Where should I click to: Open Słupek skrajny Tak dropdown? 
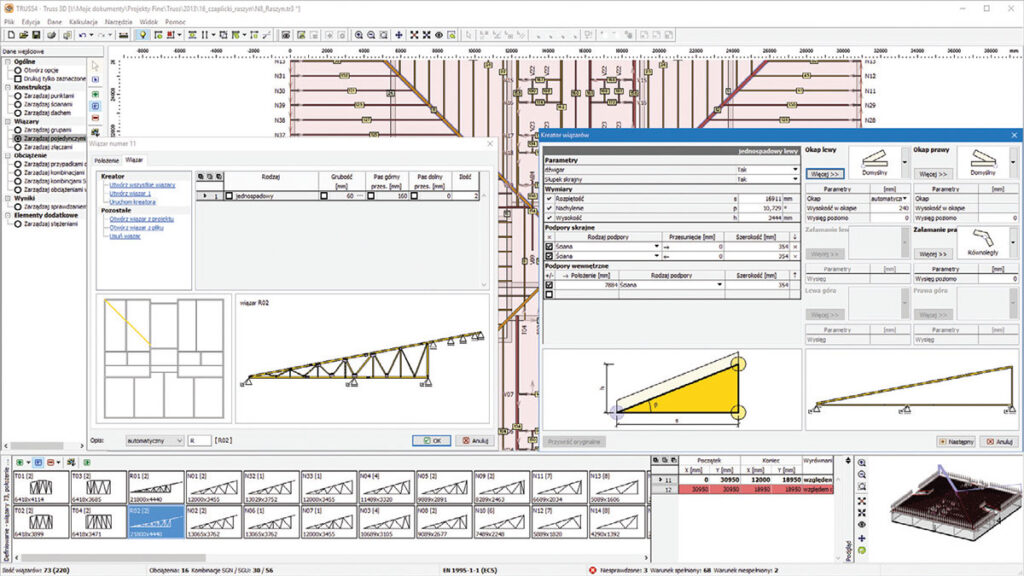pyautogui.click(x=795, y=179)
